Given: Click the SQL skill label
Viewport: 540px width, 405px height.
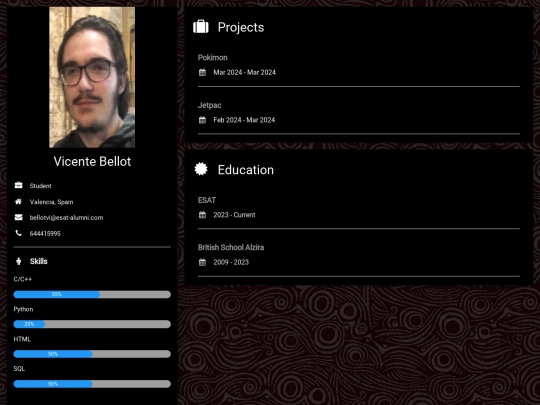Looking at the screenshot, I should [x=19, y=368].
